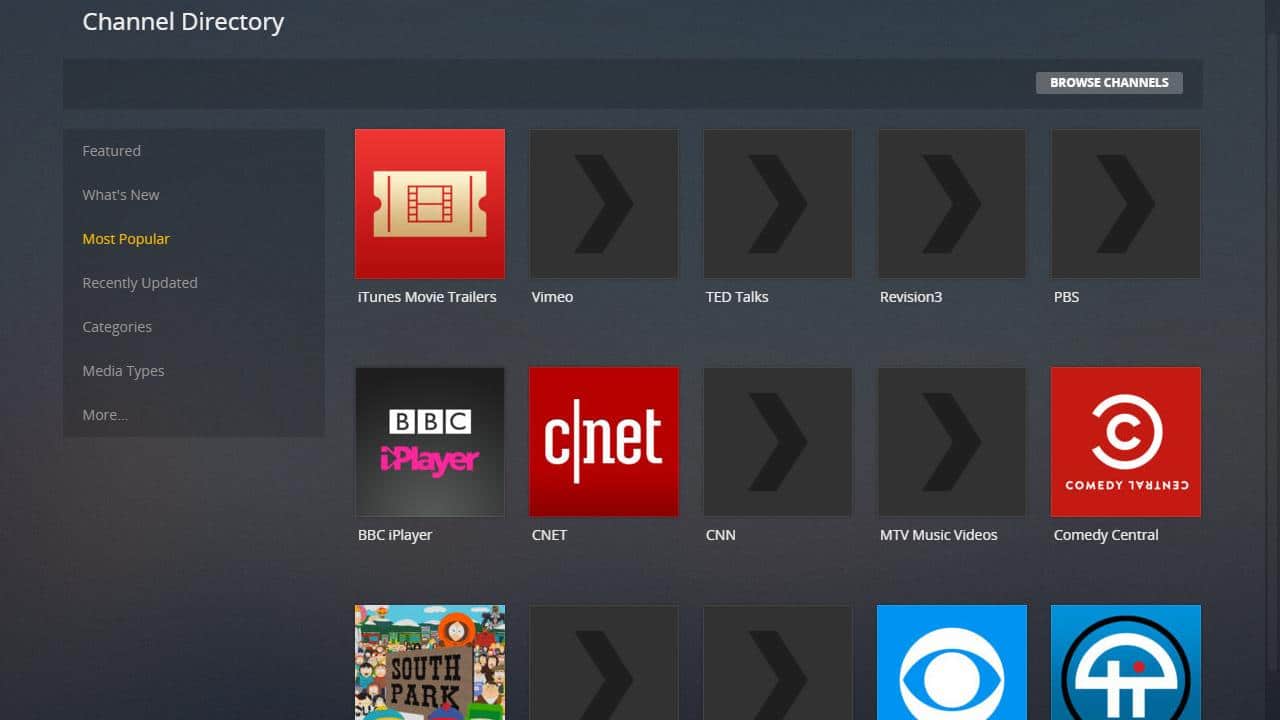Open the BBC iPlayer channel icon

point(430,442)
